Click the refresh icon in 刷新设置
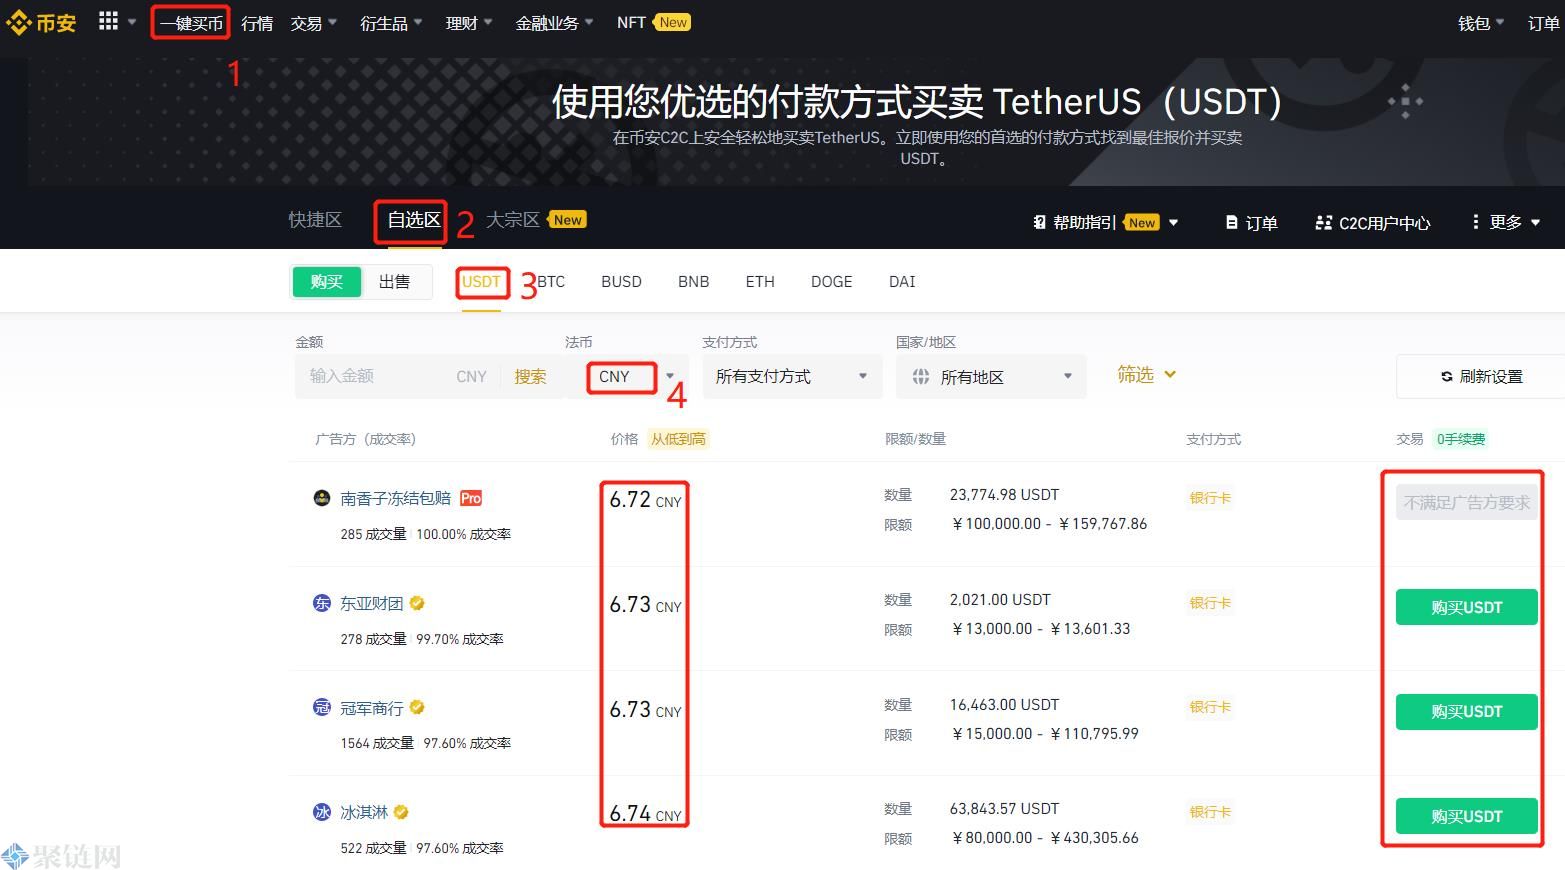 point(1446,377)
